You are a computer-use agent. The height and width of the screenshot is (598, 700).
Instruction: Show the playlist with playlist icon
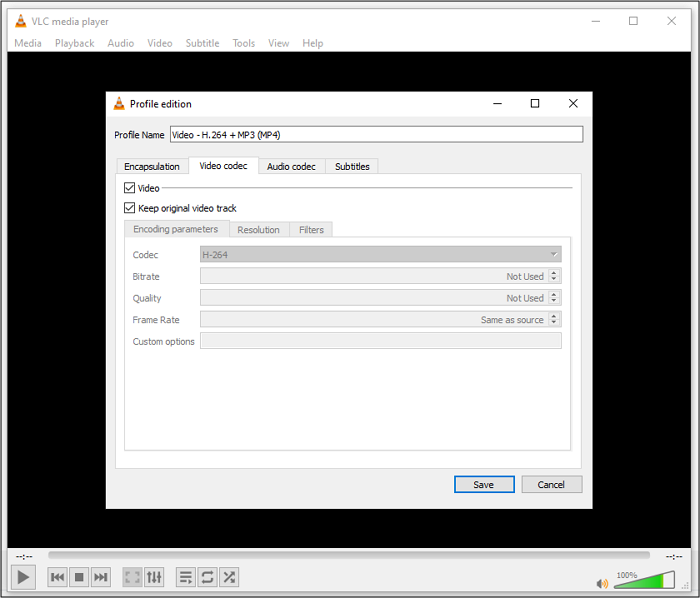click(x=185, y=577)
